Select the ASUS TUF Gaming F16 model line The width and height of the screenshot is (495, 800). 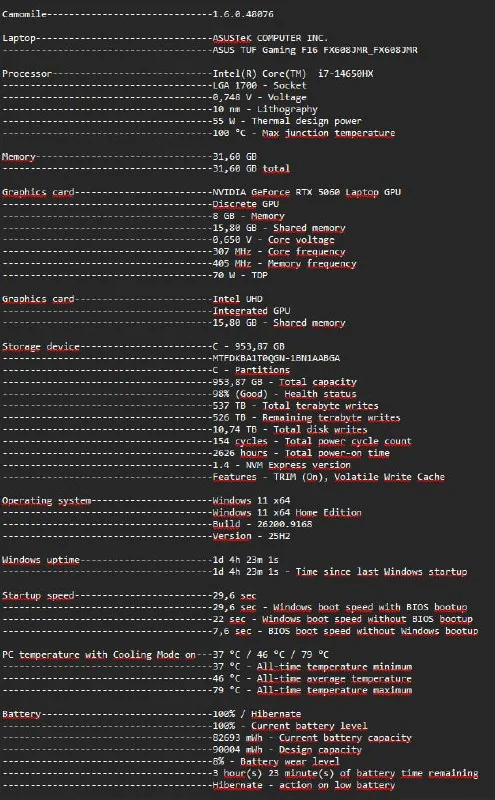pos(315,50)
